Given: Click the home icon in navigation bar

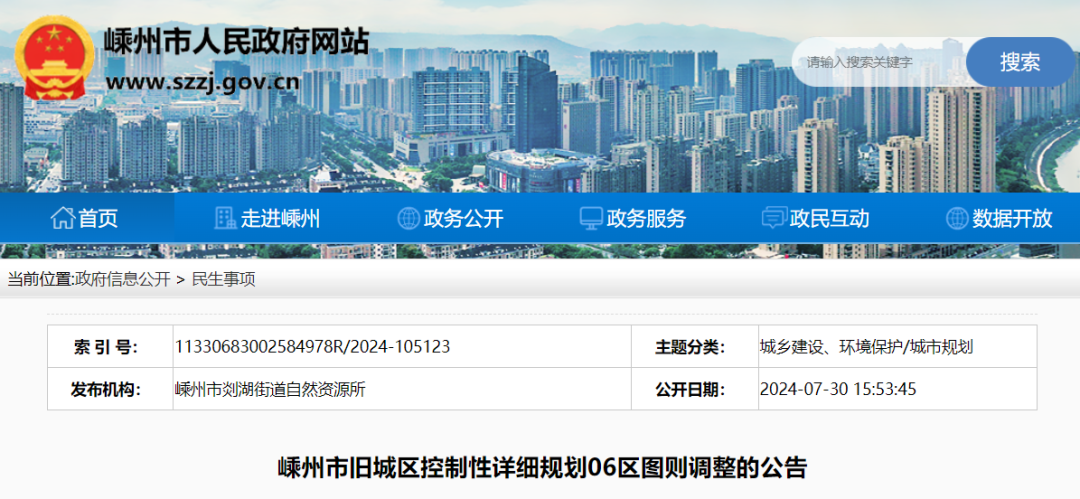Looking at the screenshot, I should (x=62, y=218).
